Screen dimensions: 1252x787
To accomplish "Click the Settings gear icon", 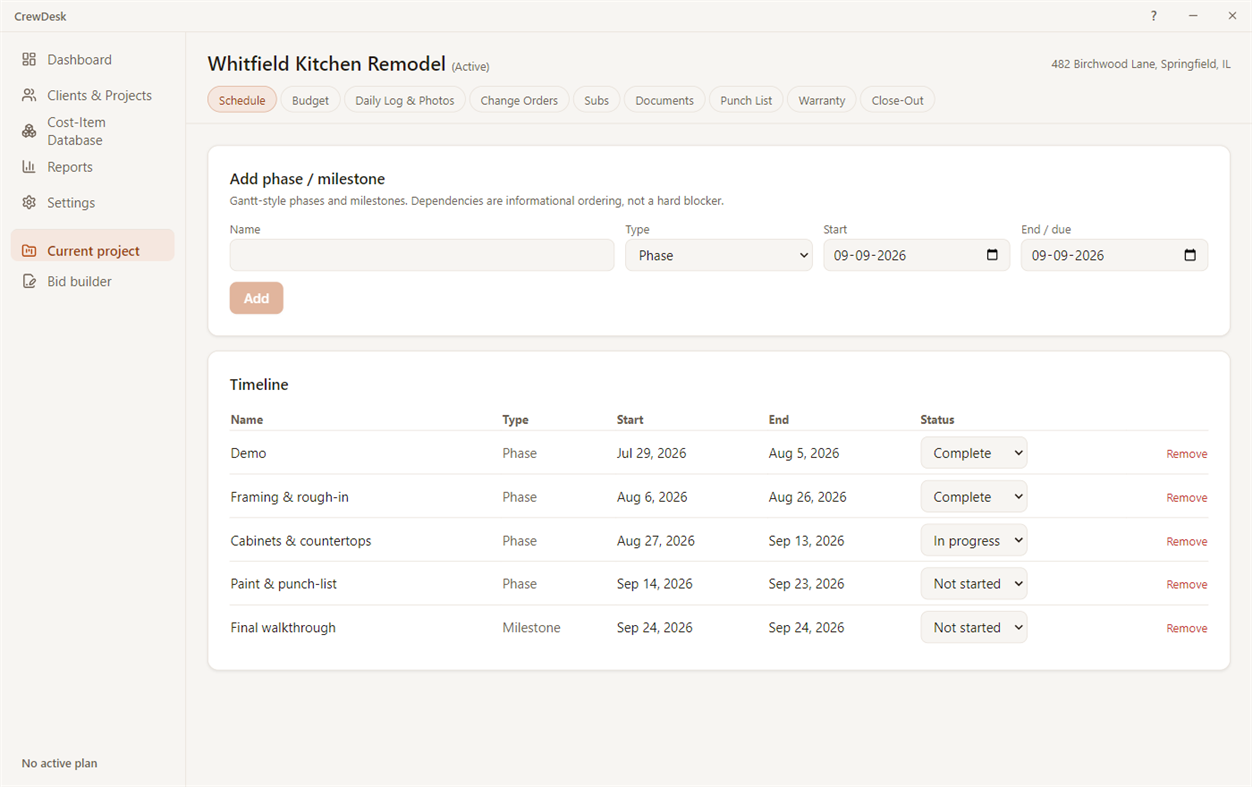I will coord(29,203).
